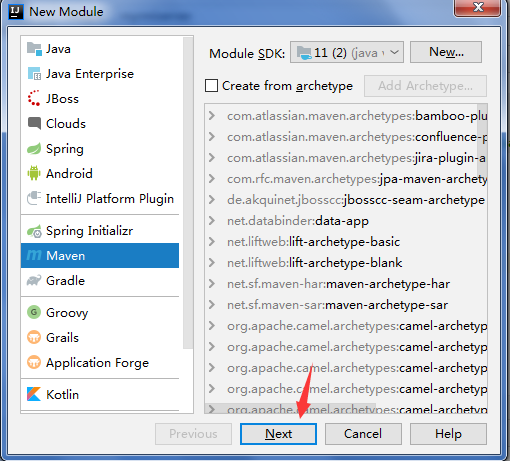510x461 pixels.
Task: Select net.sf.maven-har:maven-archetype-har row
Action: point(346,284)
